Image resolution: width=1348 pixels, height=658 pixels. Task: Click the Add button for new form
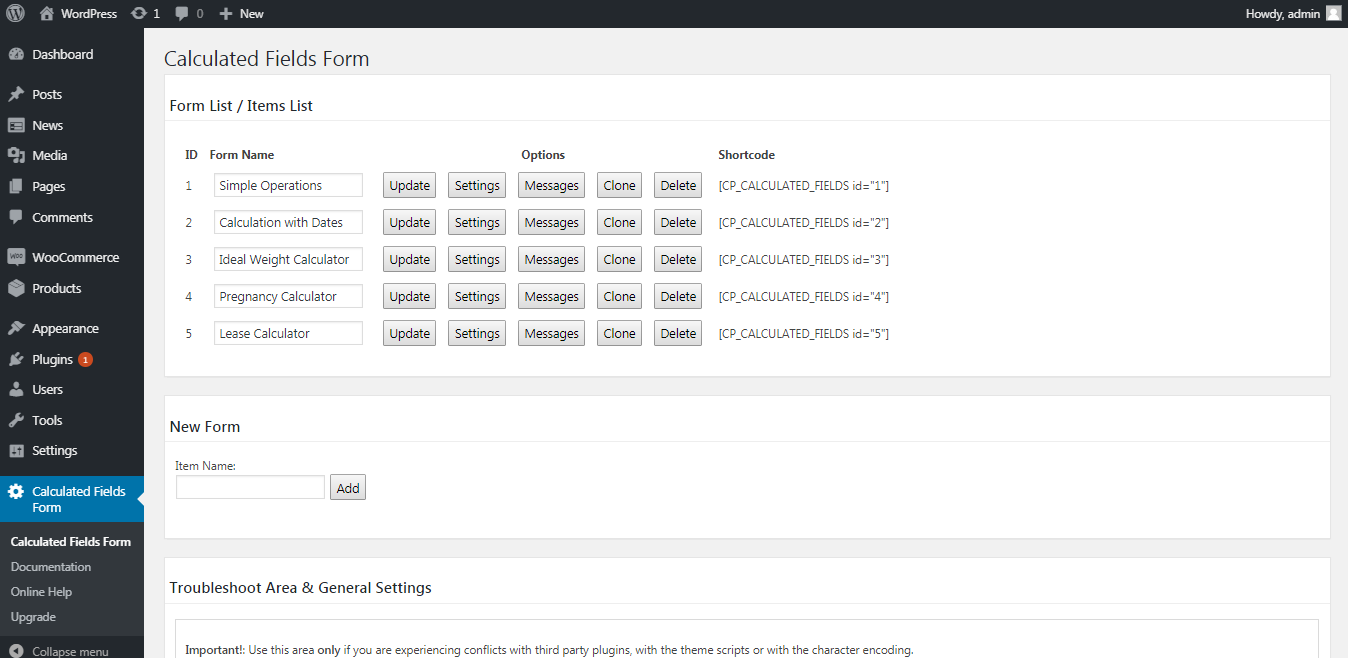(x=348, y=488)
